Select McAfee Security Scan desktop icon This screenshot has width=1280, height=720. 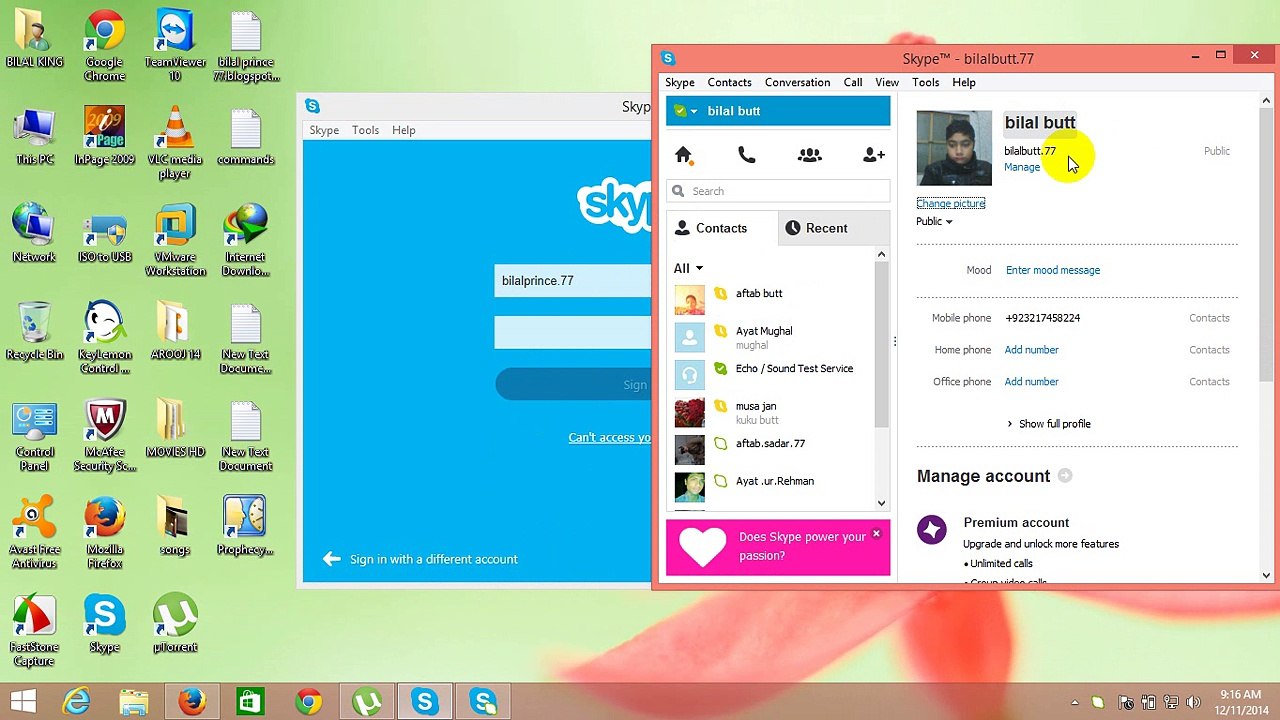click(104, 435)
